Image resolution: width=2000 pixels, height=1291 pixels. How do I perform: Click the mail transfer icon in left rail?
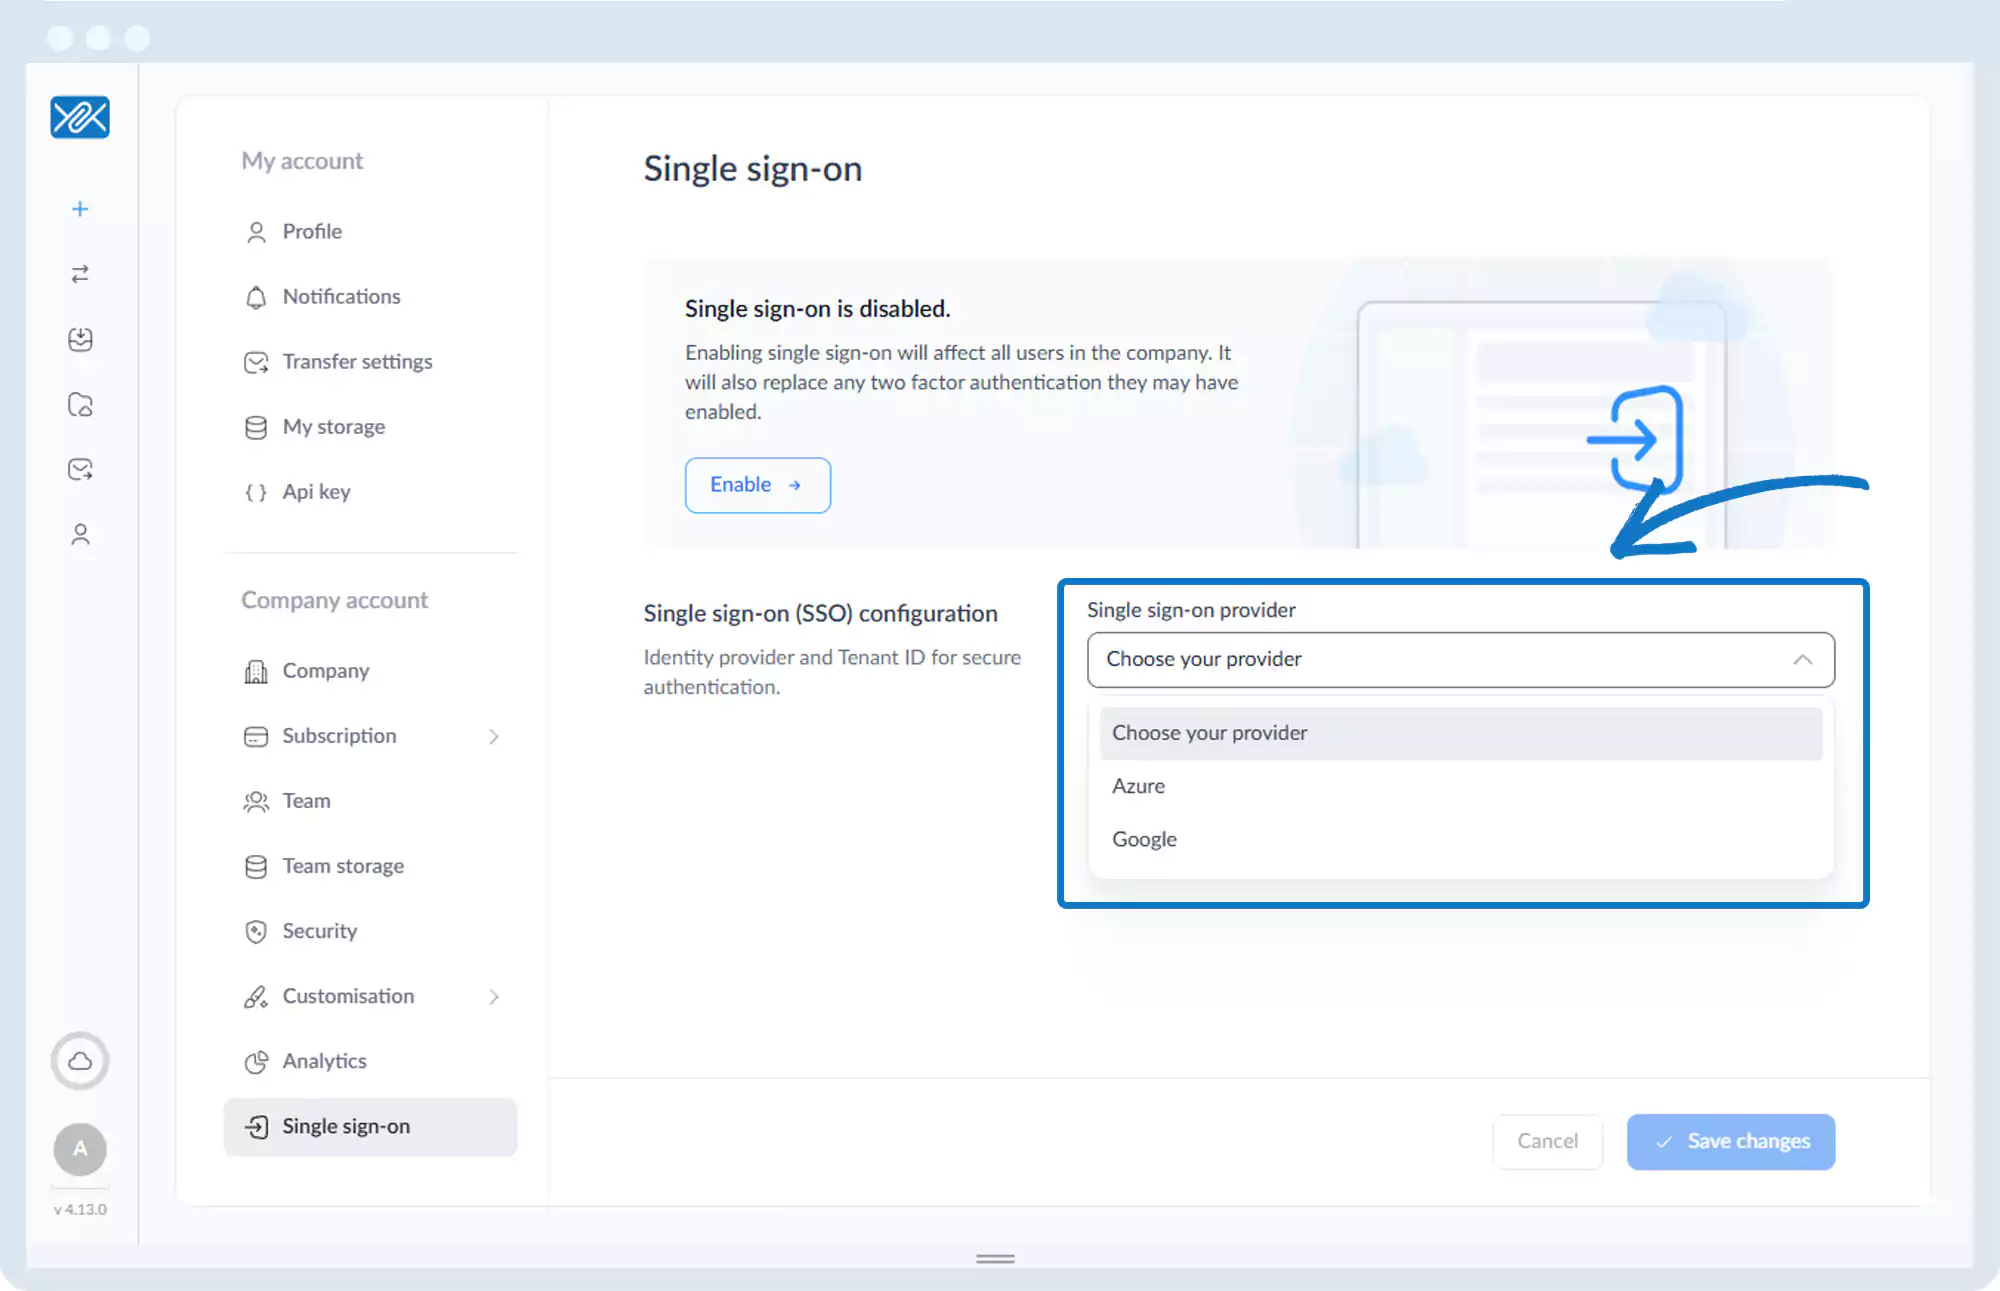(80, 470)
